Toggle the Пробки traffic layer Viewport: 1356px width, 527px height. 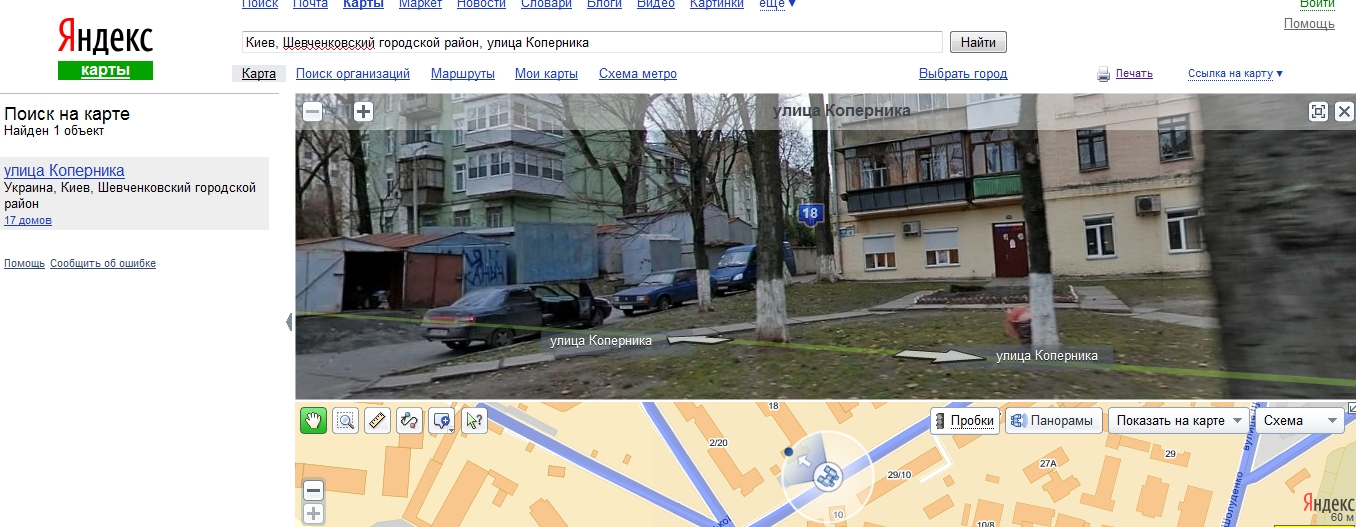(x=965, y=421)
